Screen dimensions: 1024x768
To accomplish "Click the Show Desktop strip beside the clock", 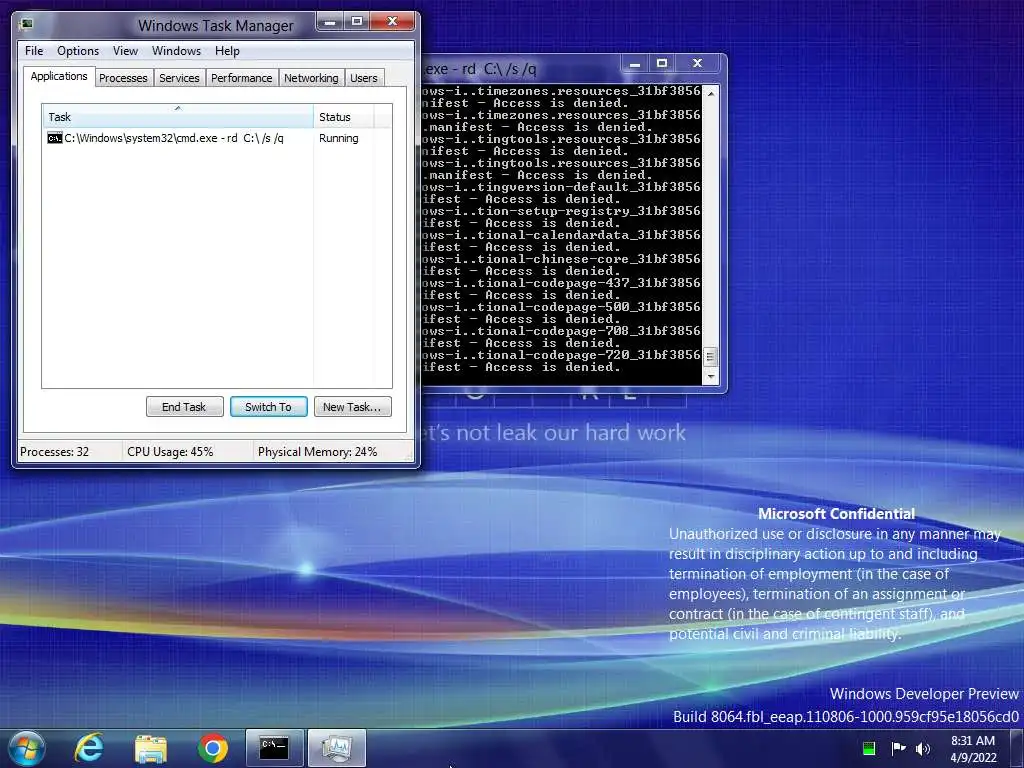I will click(1018, 748).
